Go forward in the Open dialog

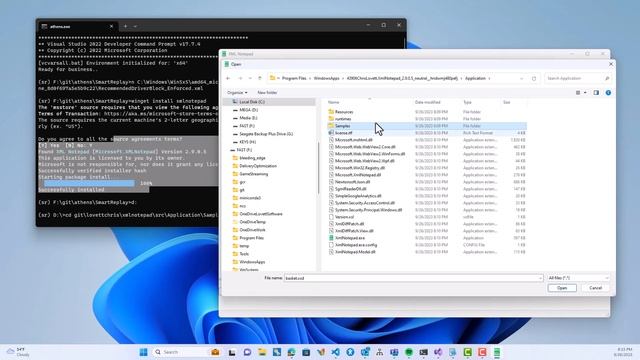(x=240, y=78)
